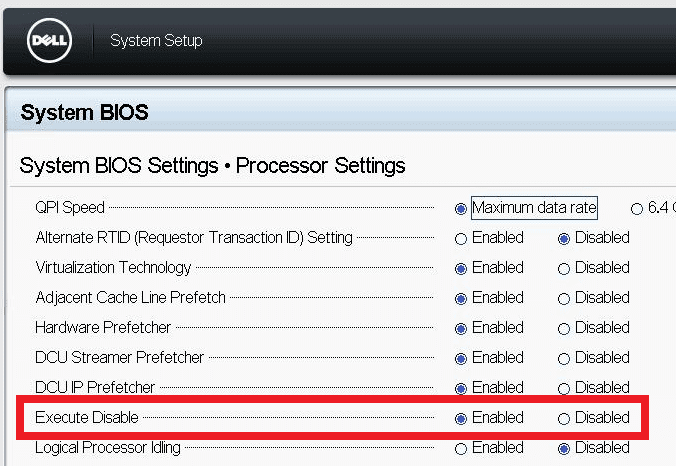Set Execute Disable to Enabled
The width and height of the screenshot is (676, 466).
[x=461, y=419]
